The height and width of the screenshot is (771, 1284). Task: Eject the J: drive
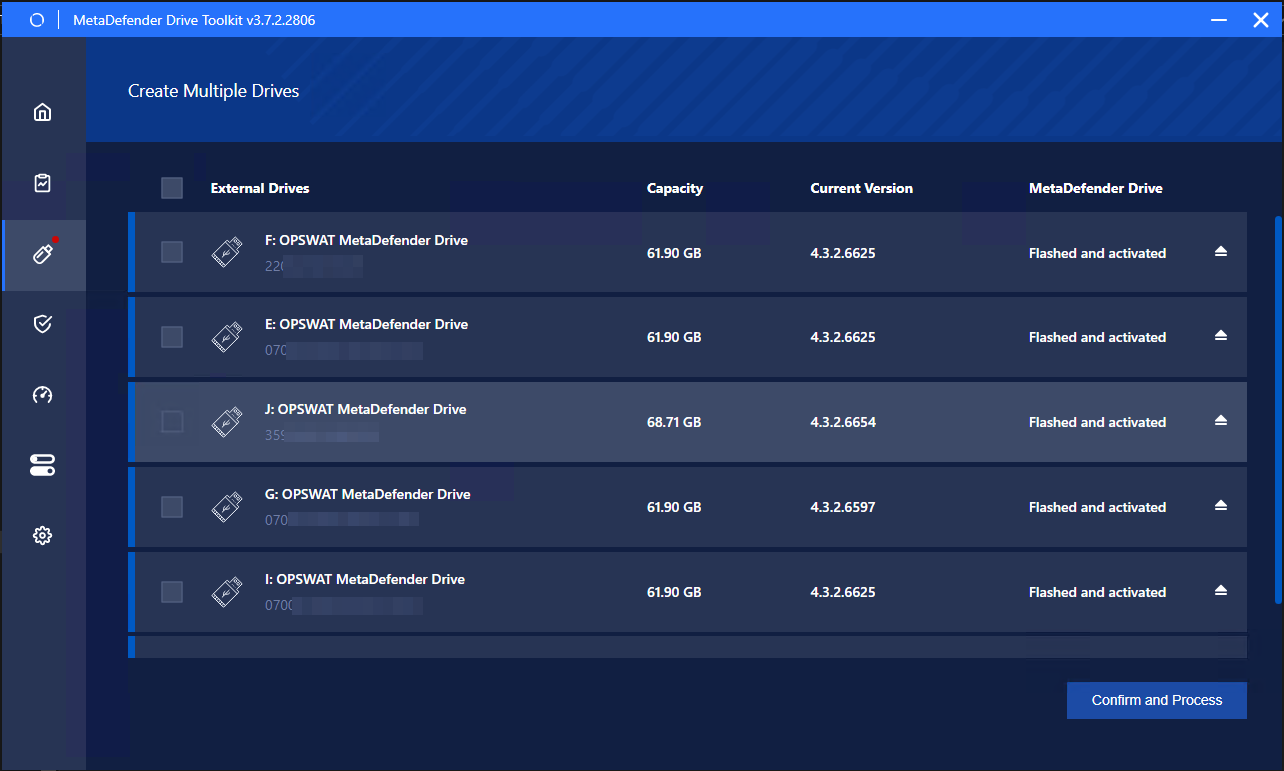pyautogui.click(x=1221, y=421)
